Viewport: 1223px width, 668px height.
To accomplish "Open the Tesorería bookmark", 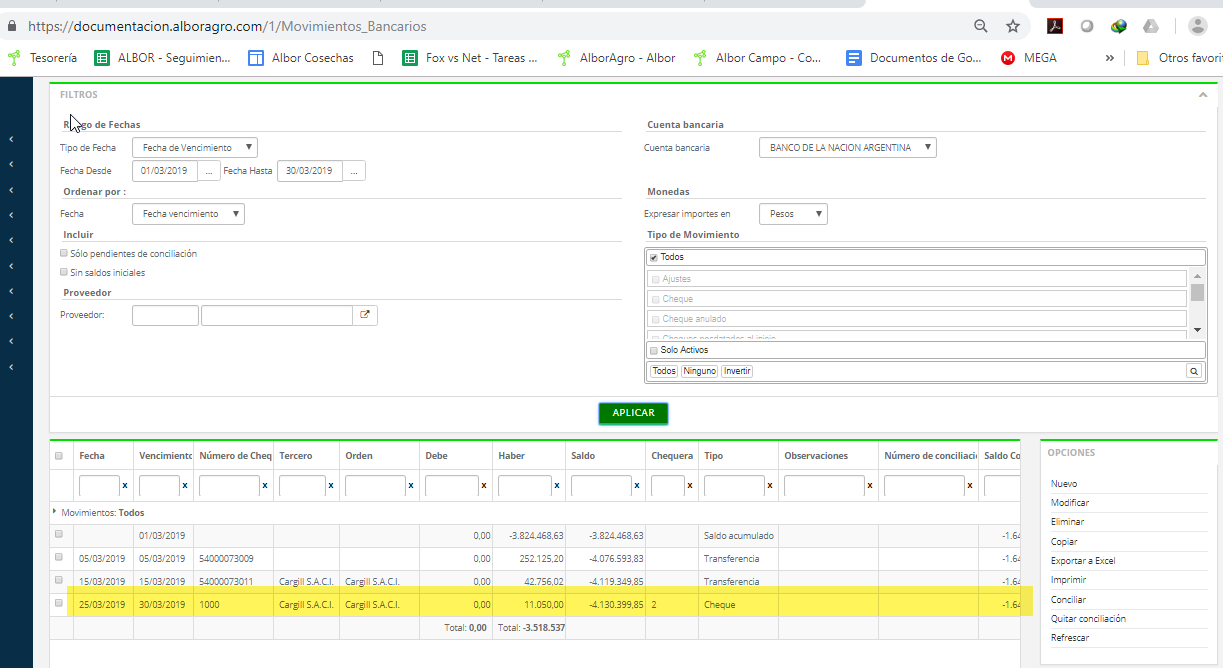I will point(42,58).
